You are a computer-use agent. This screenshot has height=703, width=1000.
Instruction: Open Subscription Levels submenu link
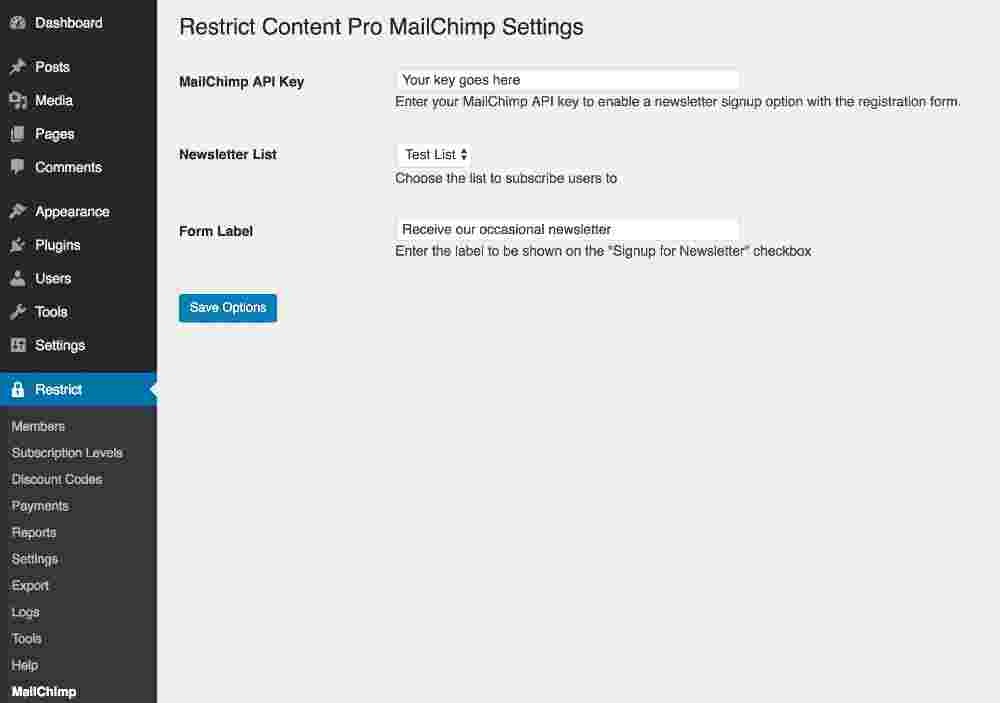tap(67, 453)
